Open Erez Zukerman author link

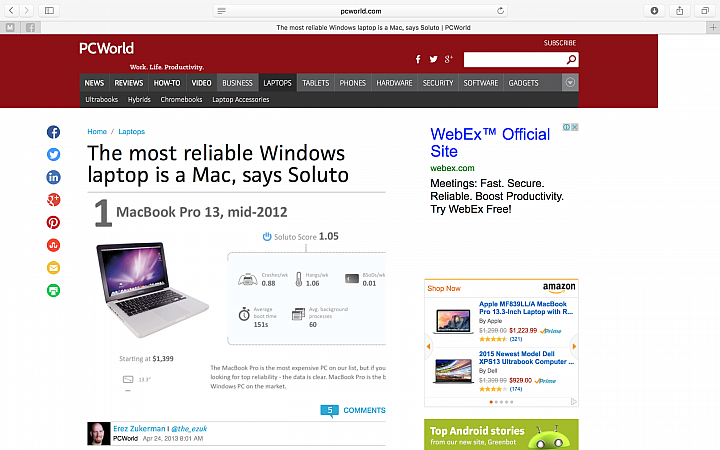tap(139, 428)
